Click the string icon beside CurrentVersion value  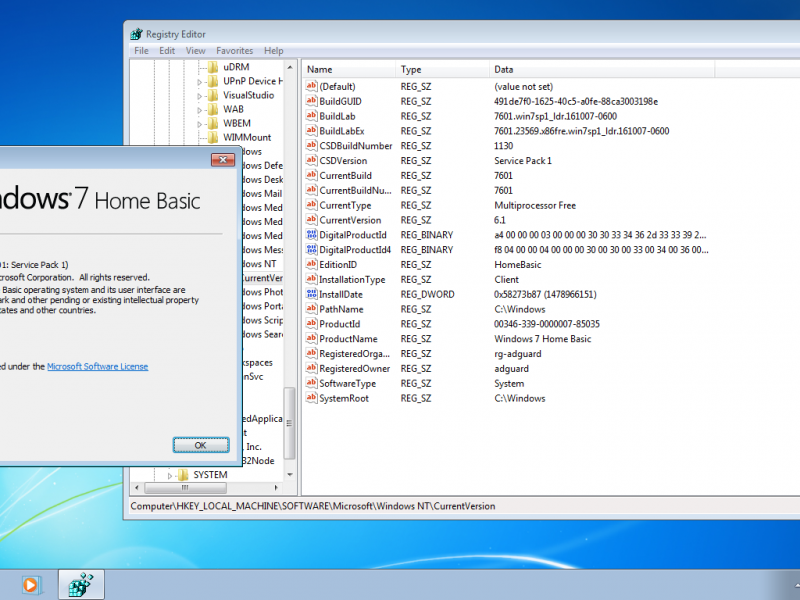[x=311, y=220]
